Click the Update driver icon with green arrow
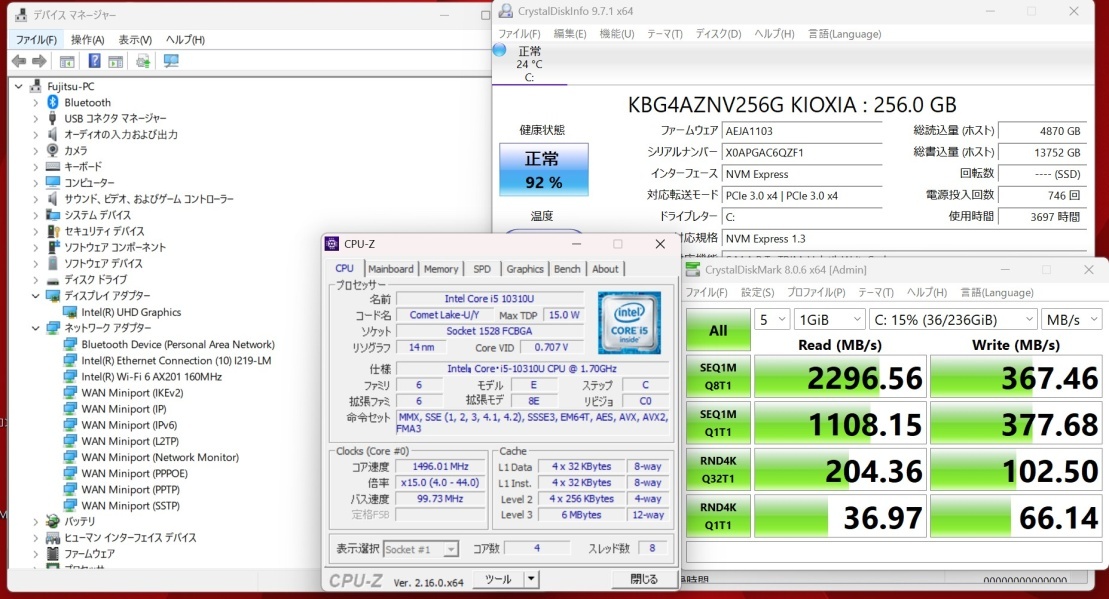 click(143, 62)
